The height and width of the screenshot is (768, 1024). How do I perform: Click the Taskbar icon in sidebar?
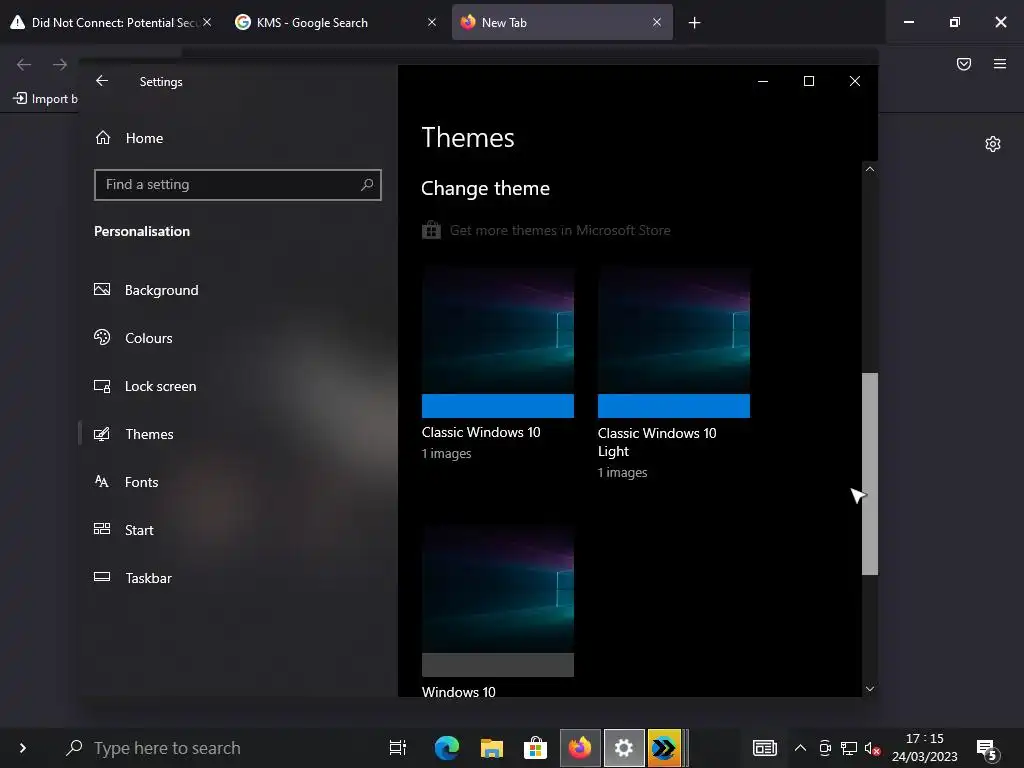tap(102, 577)
